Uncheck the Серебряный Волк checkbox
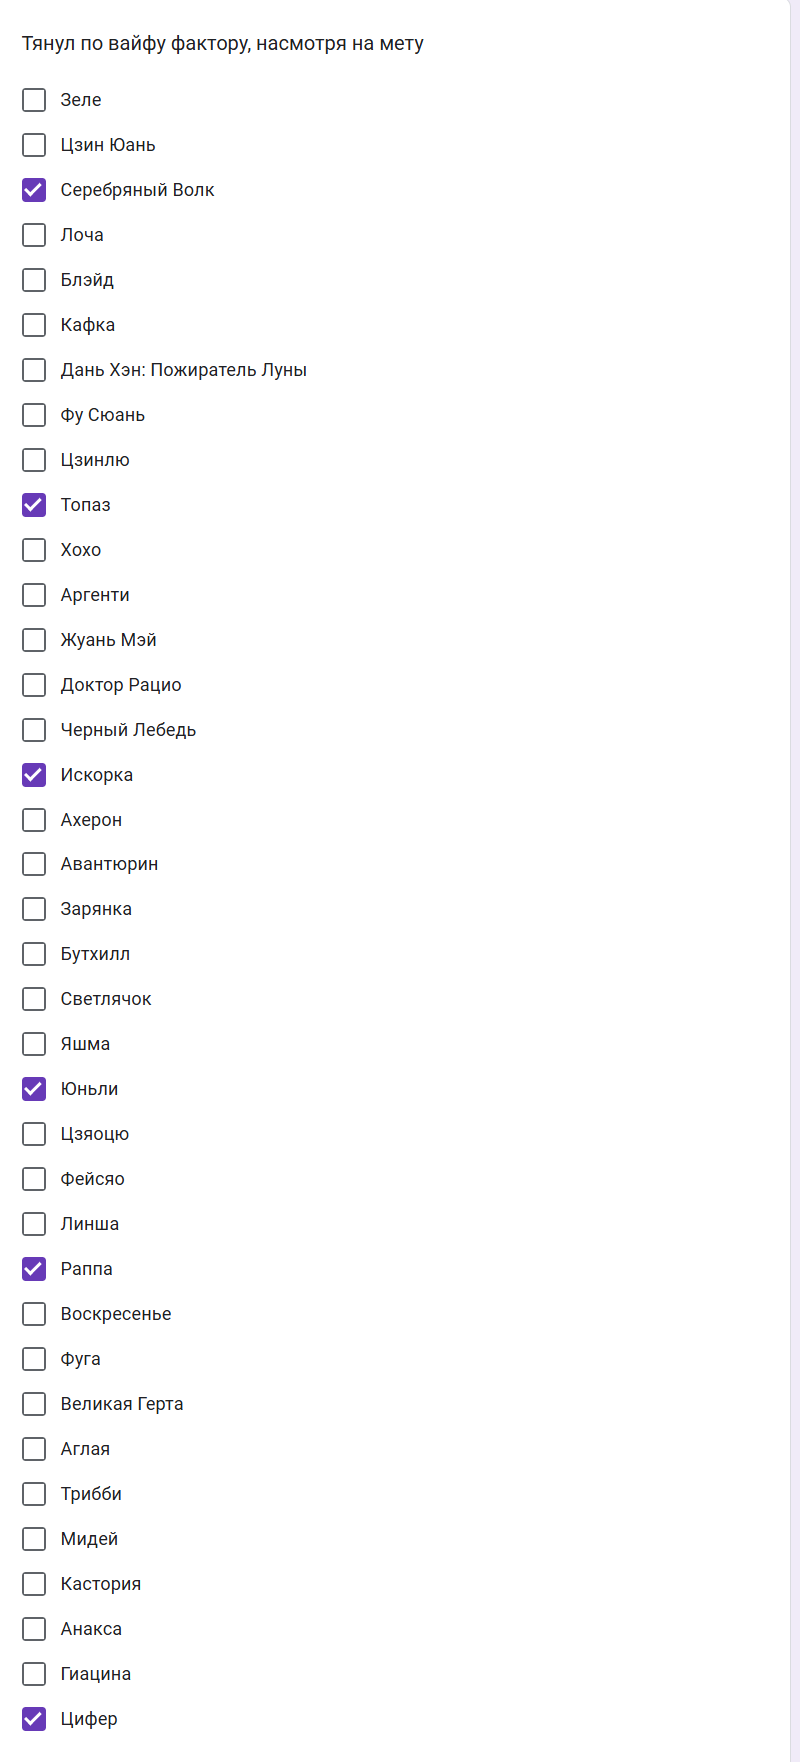The width and height of the screenshot is (800, 1762). (x=34, y=190)
